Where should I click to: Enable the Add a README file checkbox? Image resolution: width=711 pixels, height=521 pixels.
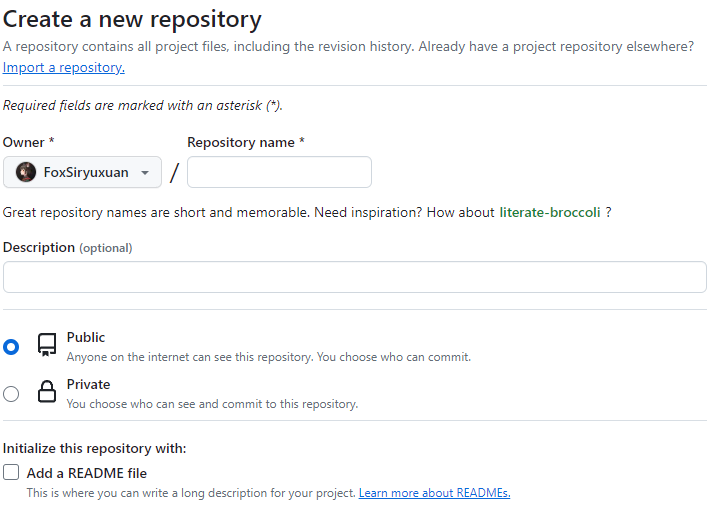pyautogui.click(x=11, y=472)
